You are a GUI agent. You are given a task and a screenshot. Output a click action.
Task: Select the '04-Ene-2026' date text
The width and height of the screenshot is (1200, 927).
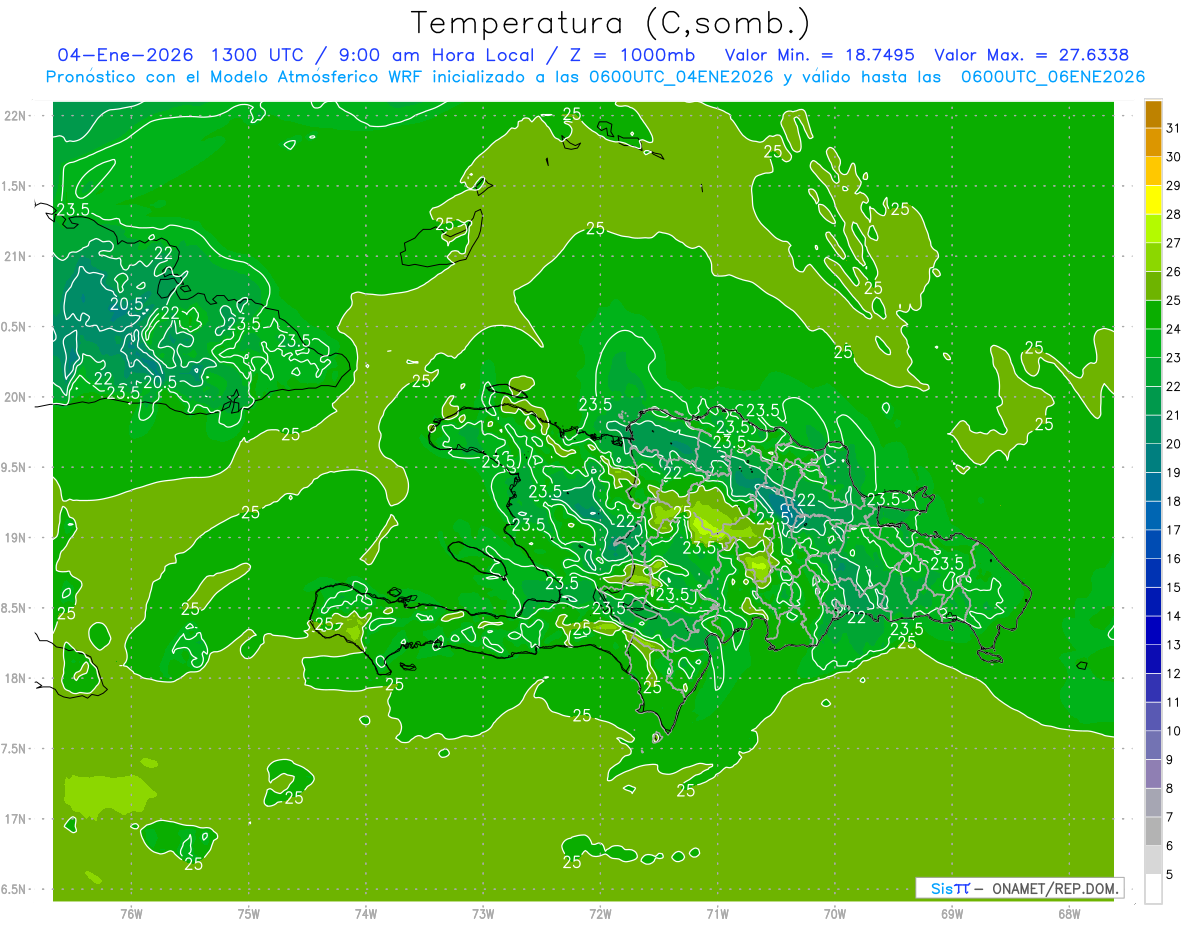point(126,55)
